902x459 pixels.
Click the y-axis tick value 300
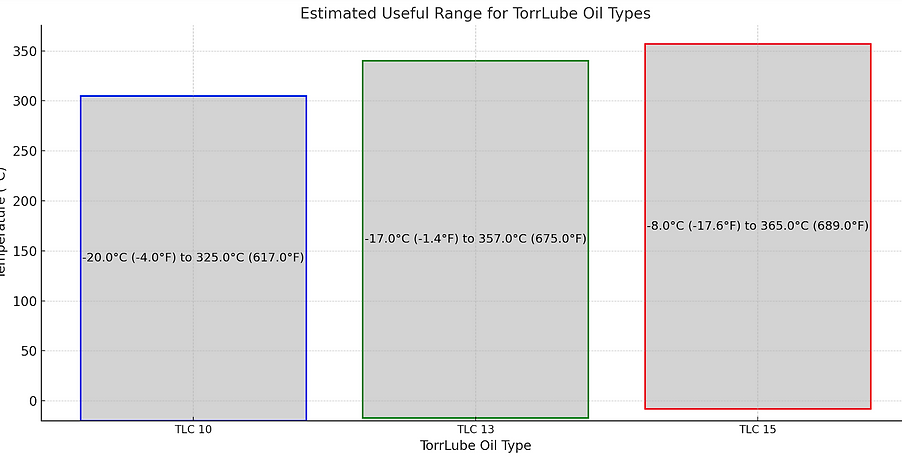(25, 101)
